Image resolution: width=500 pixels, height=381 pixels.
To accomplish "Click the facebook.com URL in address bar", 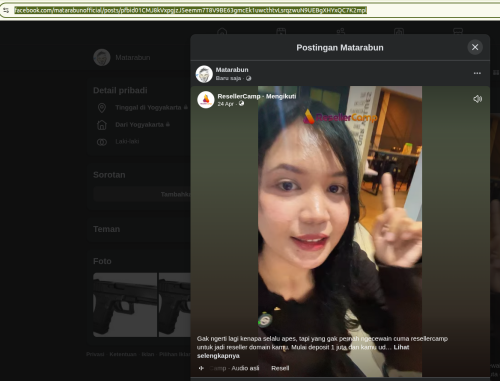I will (x=190, y=10).
